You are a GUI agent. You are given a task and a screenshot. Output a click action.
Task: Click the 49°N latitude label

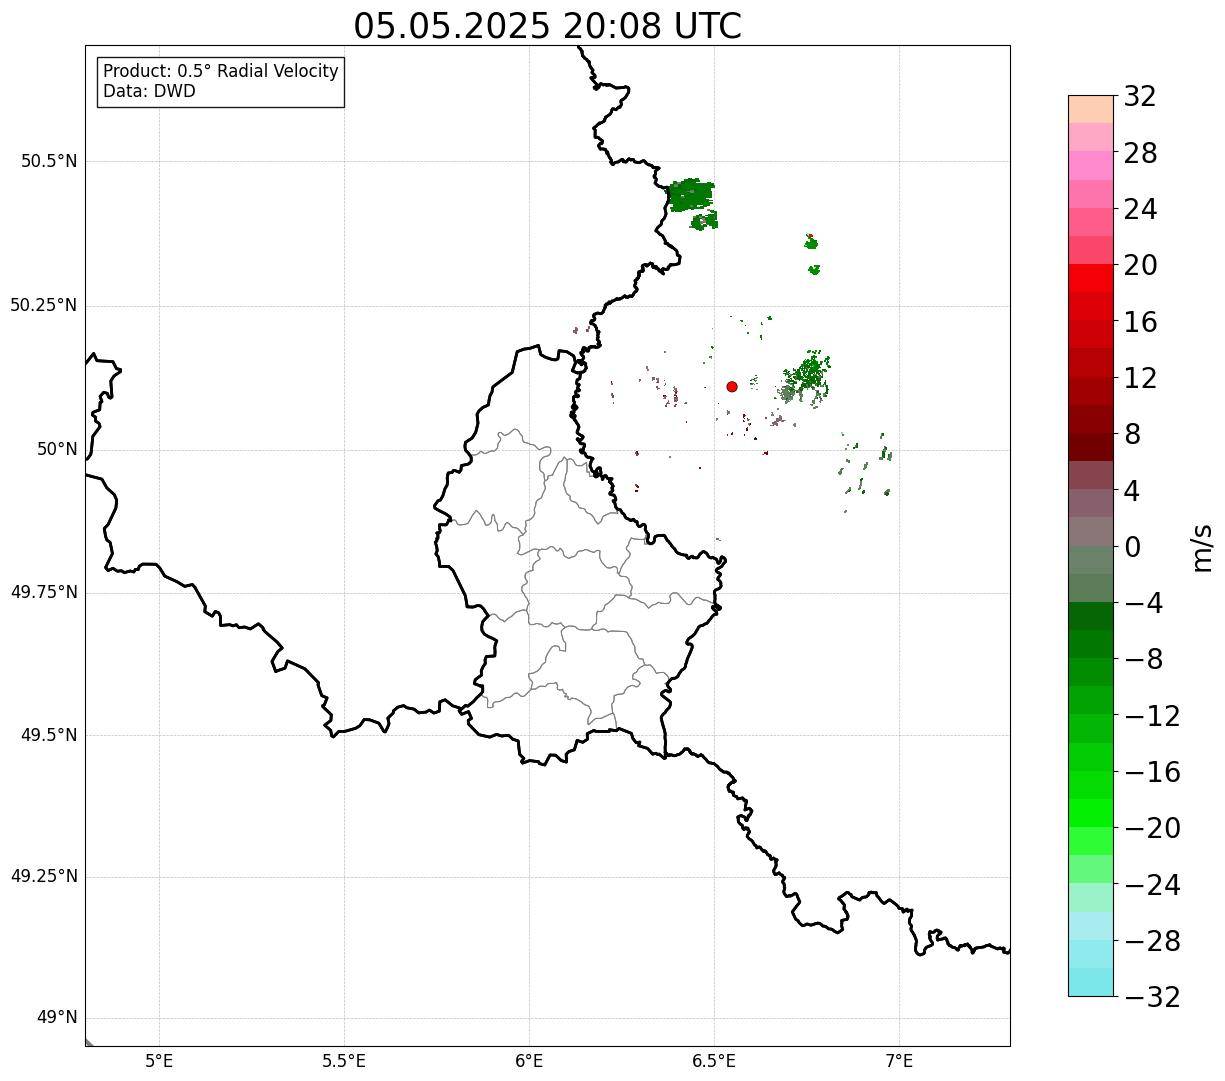coord(57,1018)
